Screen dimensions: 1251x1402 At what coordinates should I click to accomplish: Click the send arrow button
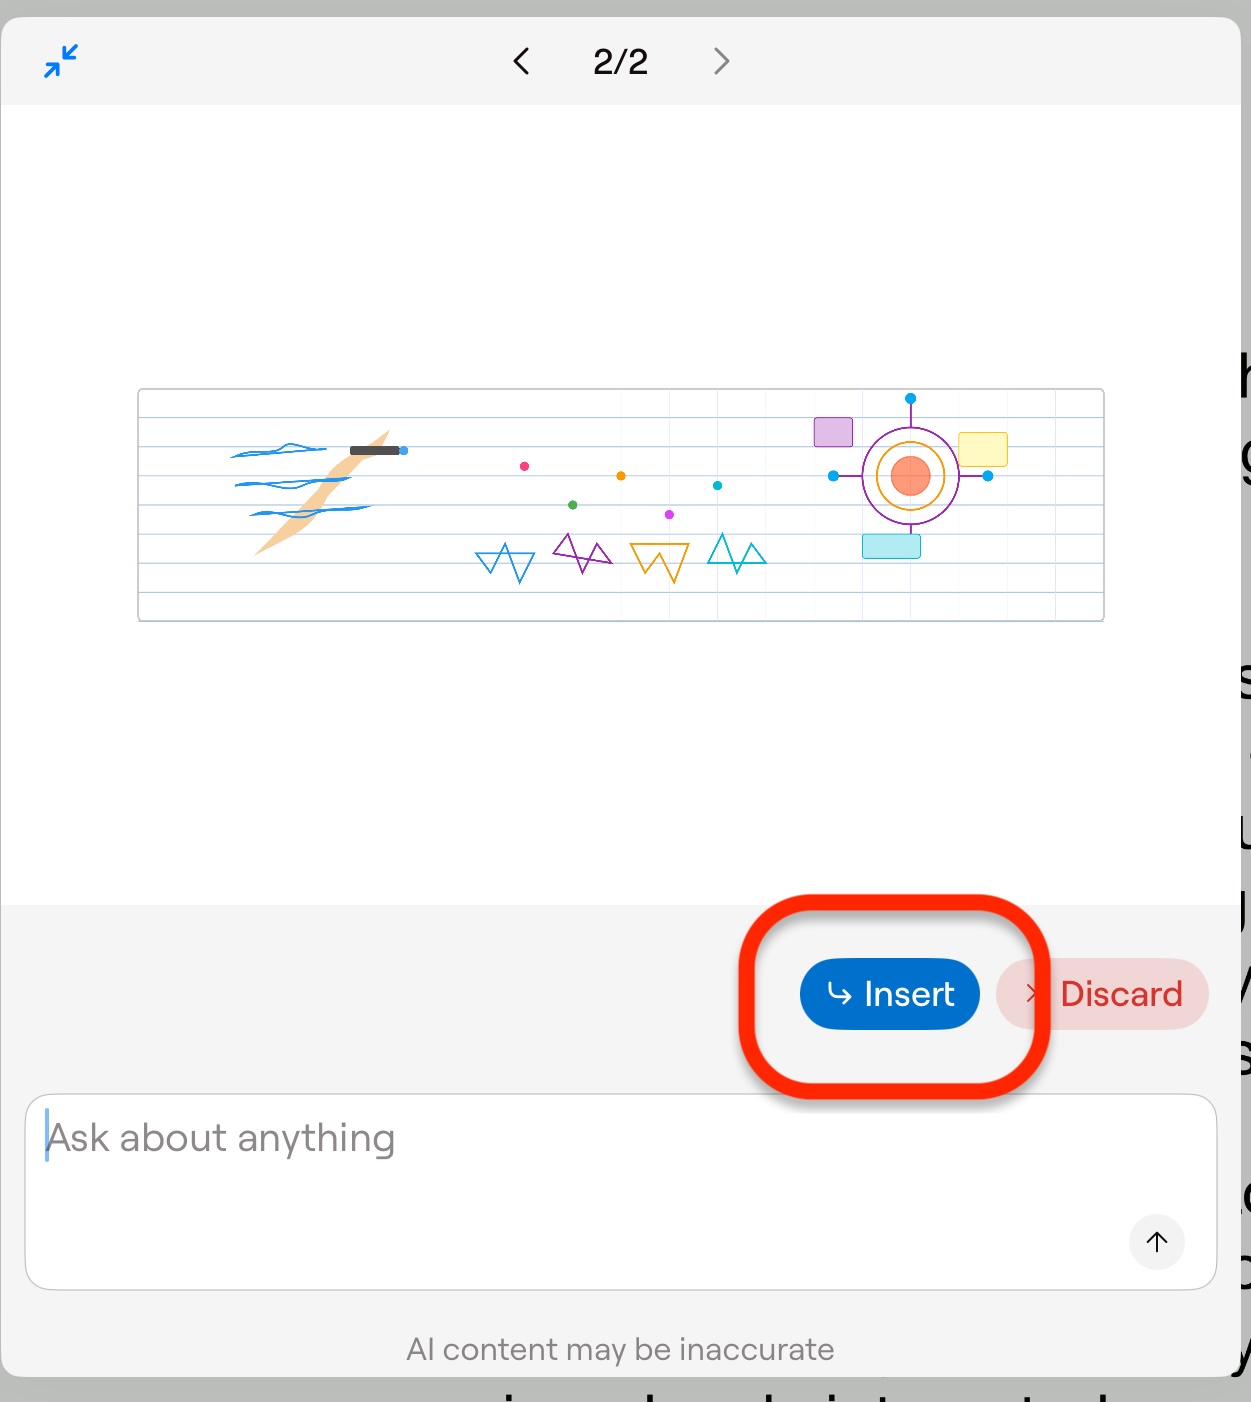click(x=1156, y=1241)
